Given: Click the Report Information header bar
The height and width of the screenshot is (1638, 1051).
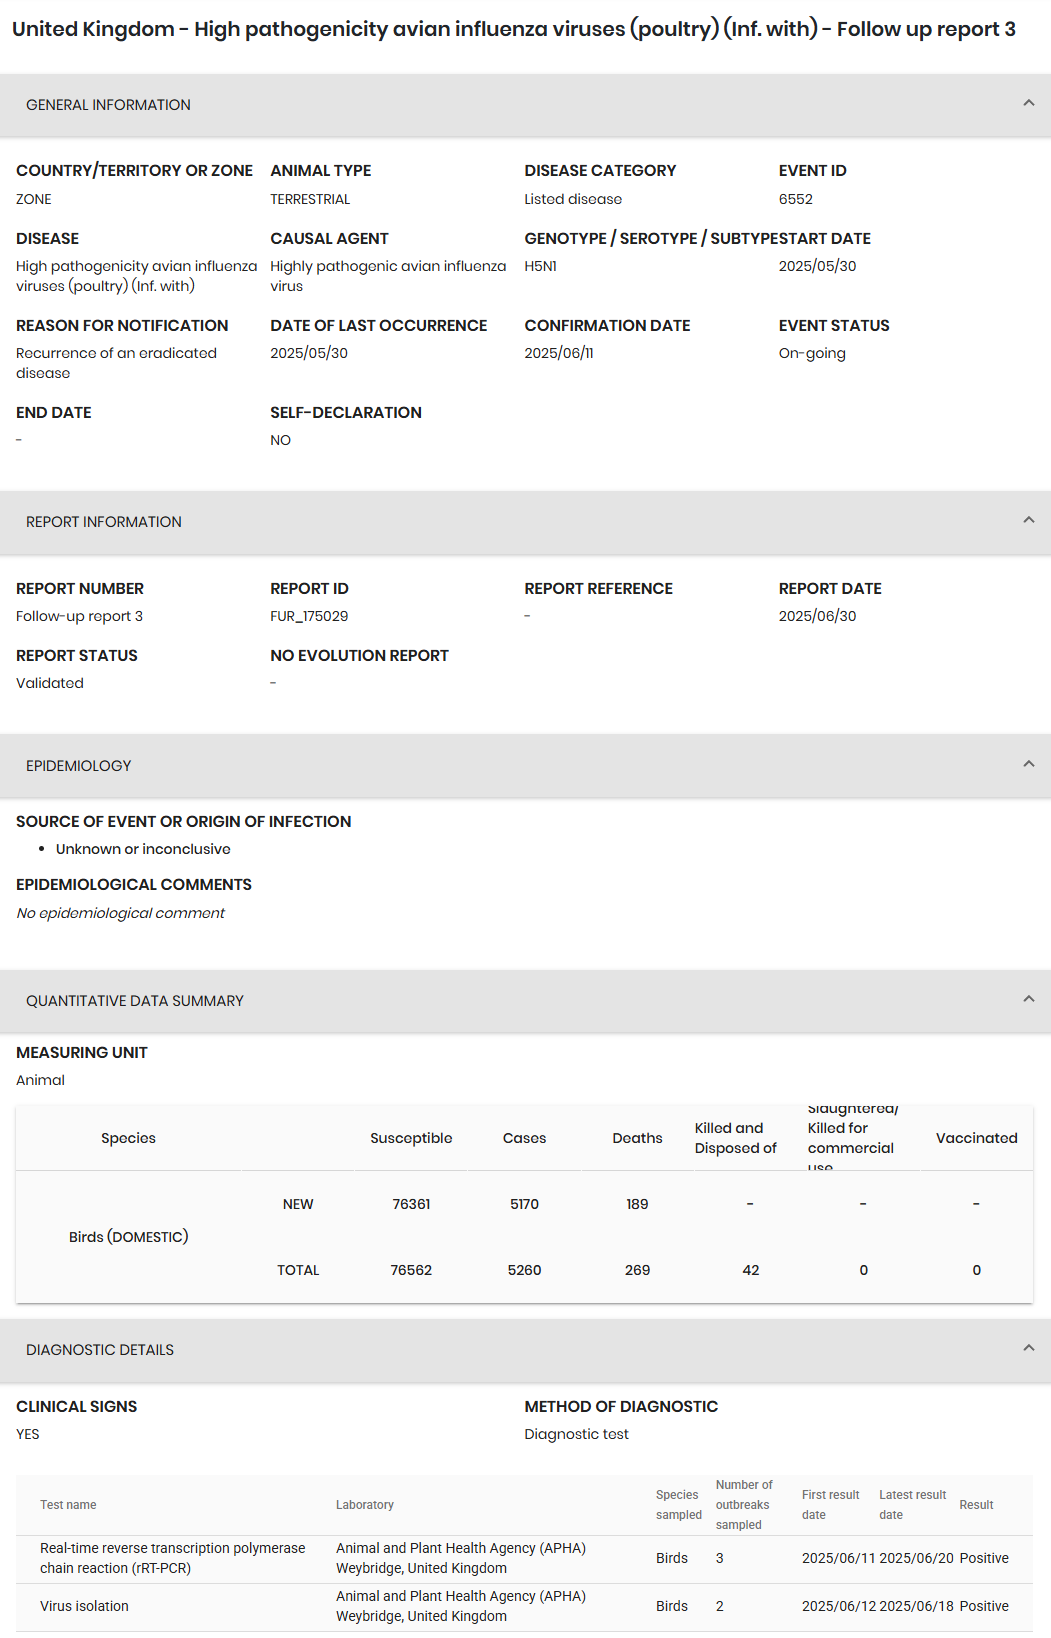Looking at the screenshot, I should point(525,522).
